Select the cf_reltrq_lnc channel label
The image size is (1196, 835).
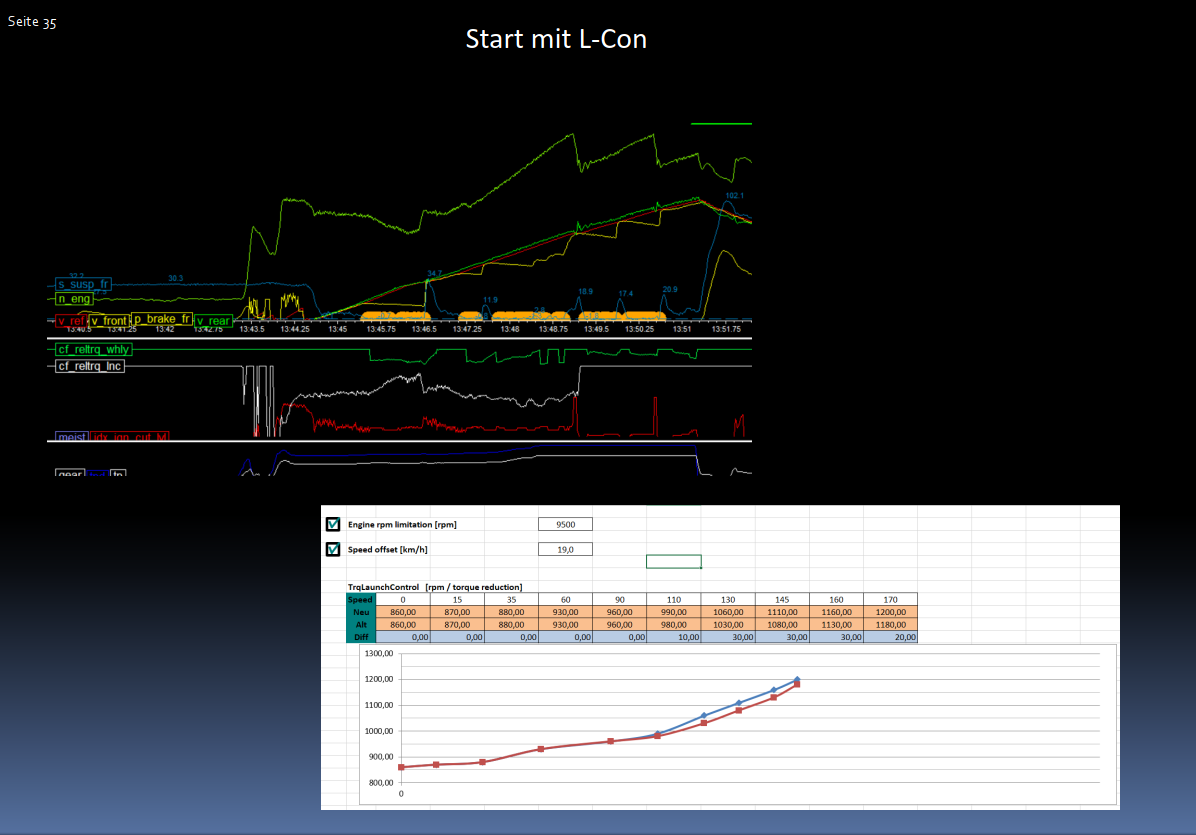coord(91,367)
